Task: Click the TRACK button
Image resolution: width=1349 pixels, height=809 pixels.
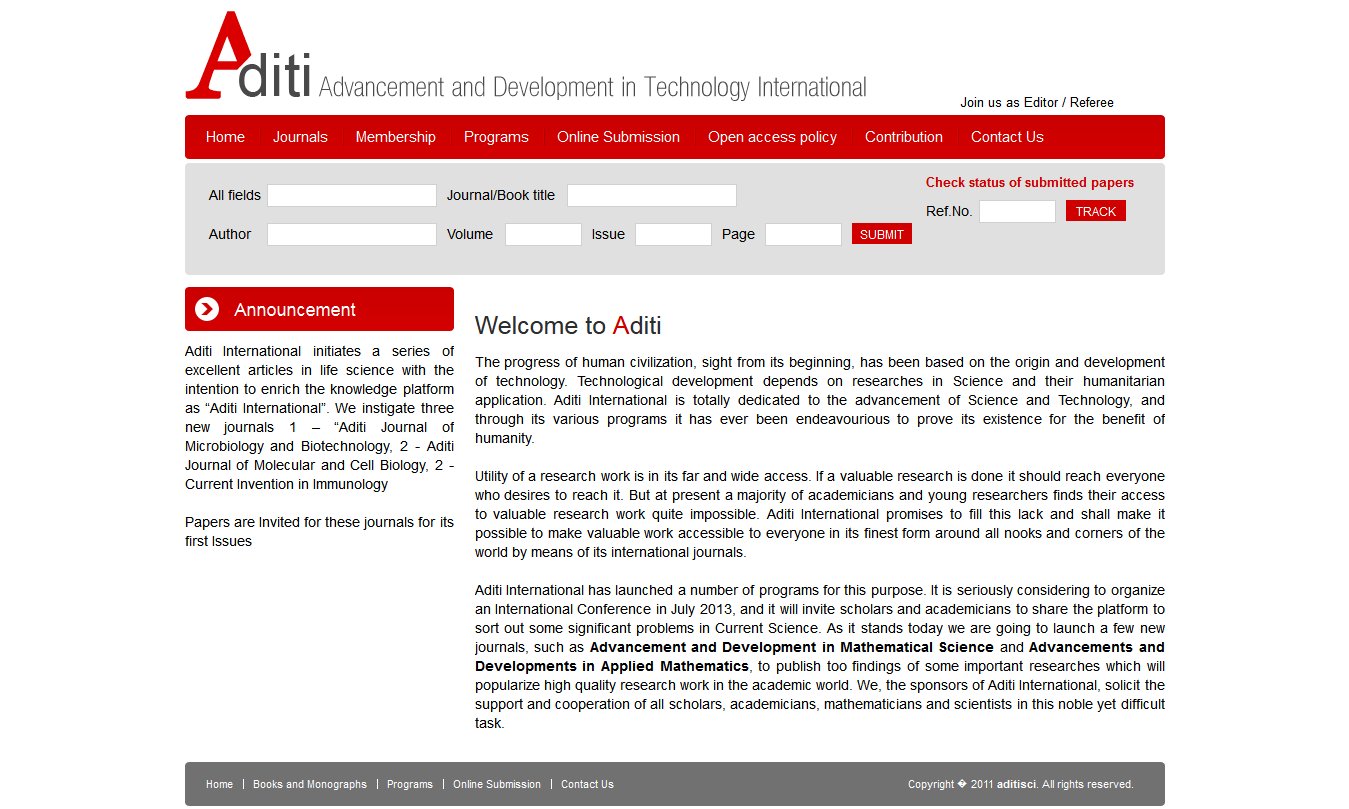Action: [x=1096, y=211]
